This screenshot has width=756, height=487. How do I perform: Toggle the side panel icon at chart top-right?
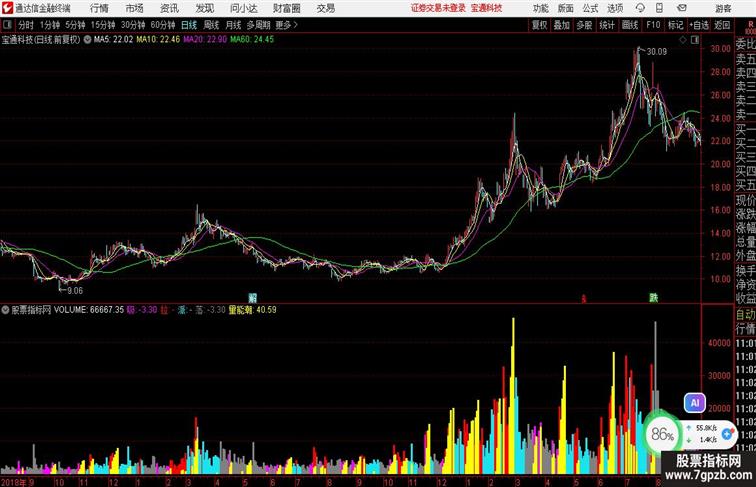pos(695,40)
